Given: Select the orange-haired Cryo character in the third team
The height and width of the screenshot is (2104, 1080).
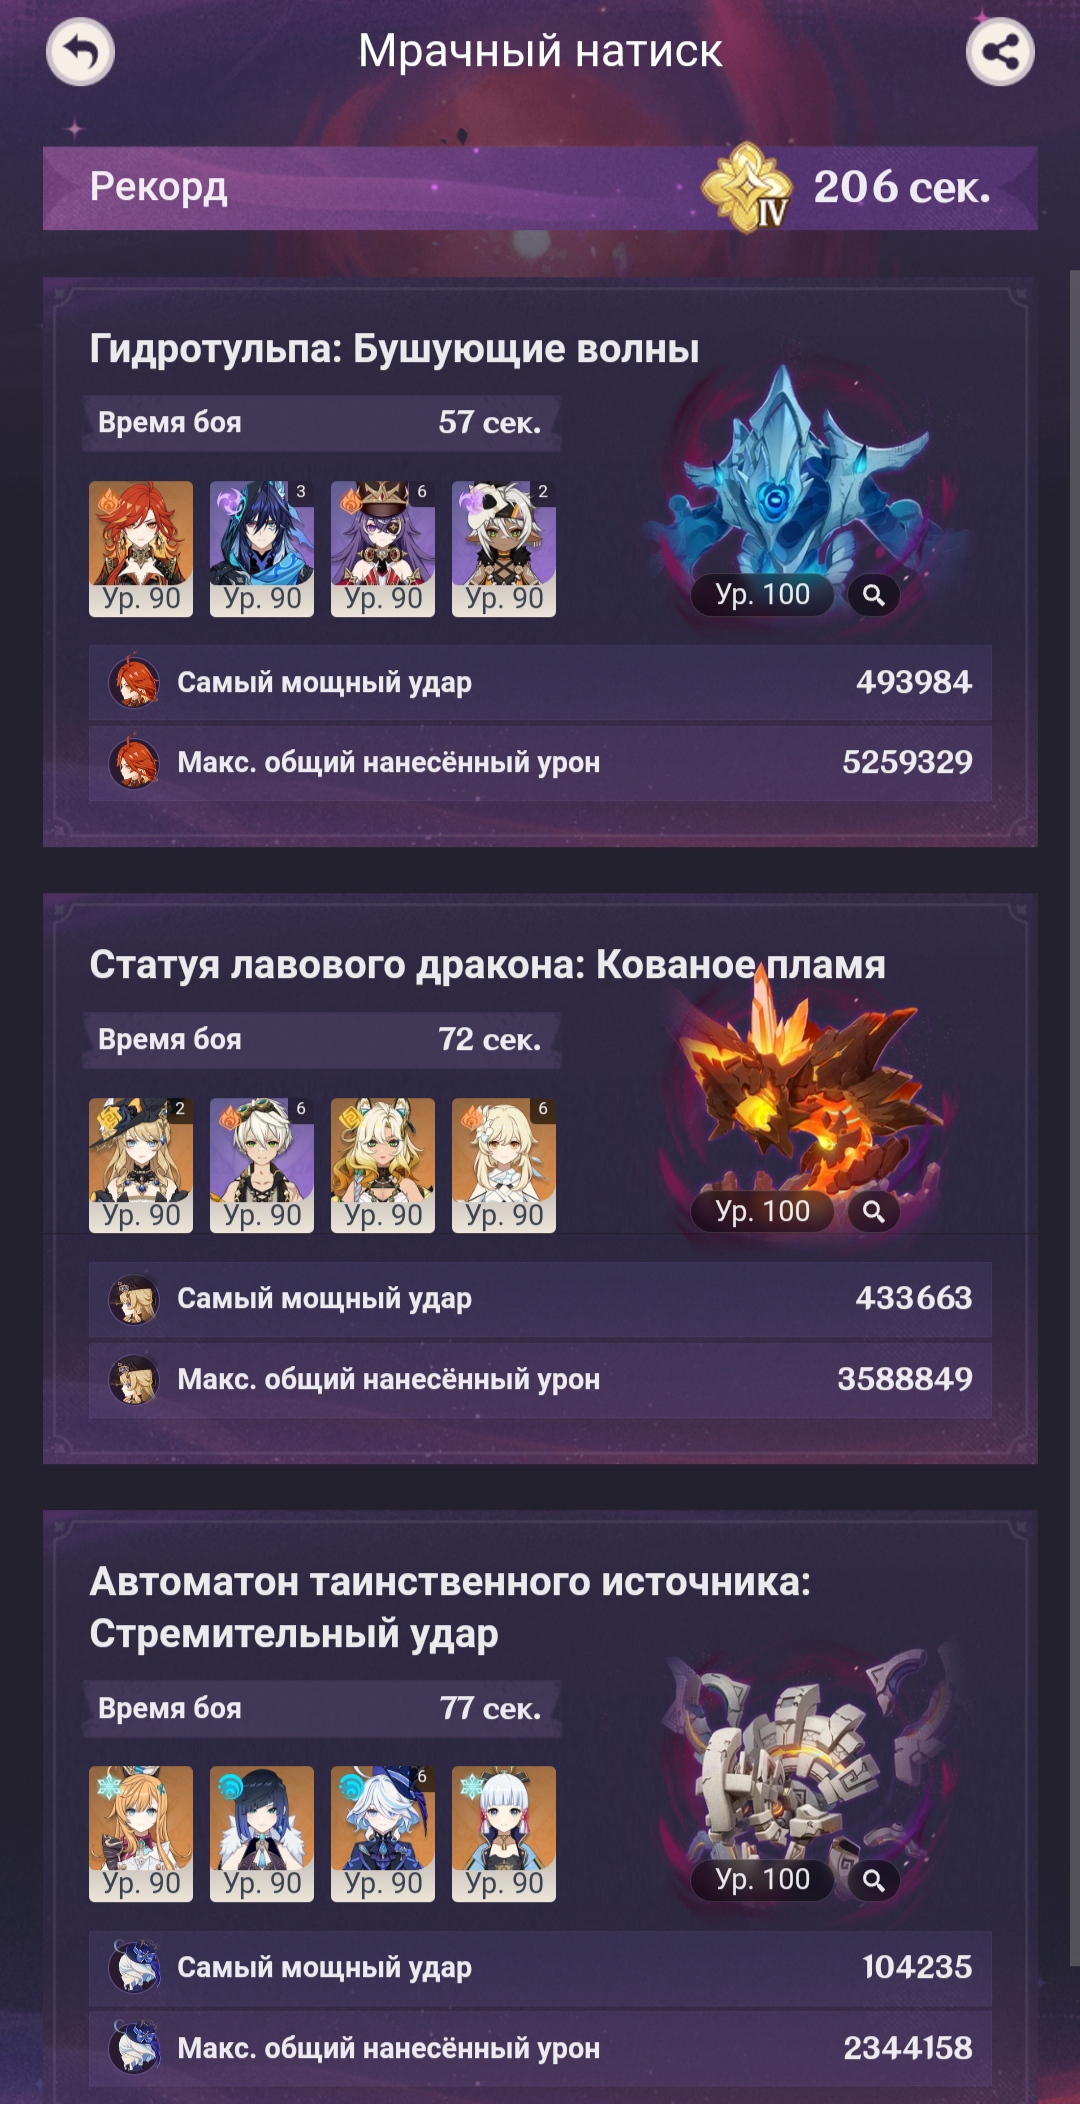Looking at the screenshot, I should (x=141, y=1834).
